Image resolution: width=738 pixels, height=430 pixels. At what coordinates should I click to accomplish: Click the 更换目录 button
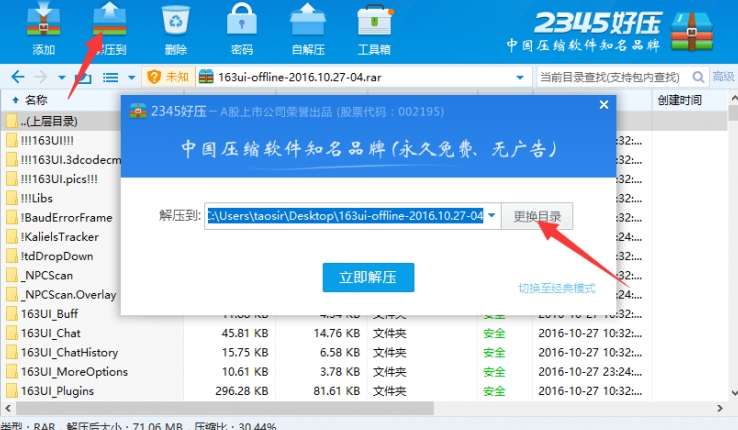537,216
